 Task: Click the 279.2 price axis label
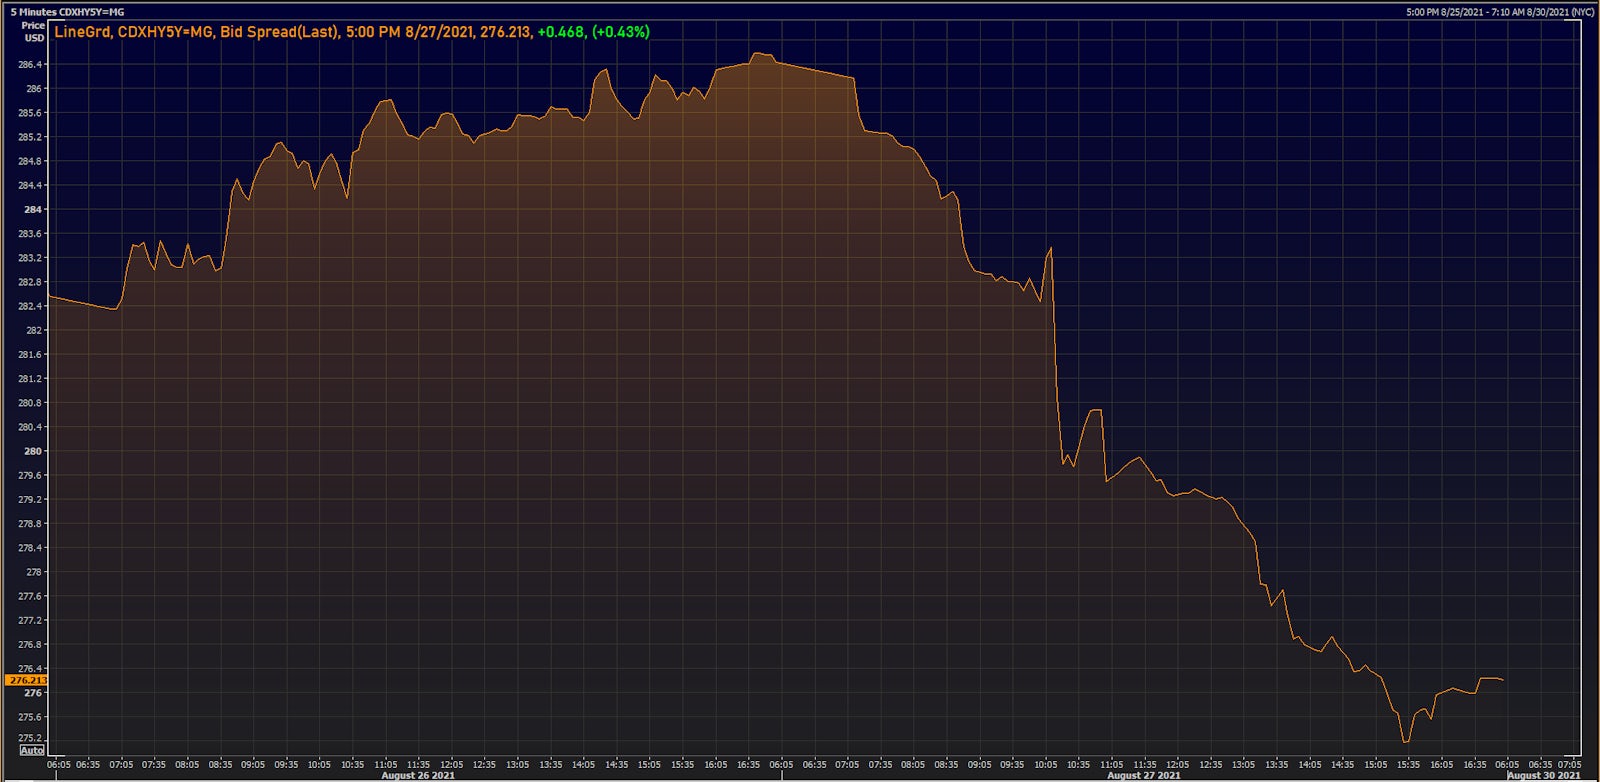pos(30,499)
